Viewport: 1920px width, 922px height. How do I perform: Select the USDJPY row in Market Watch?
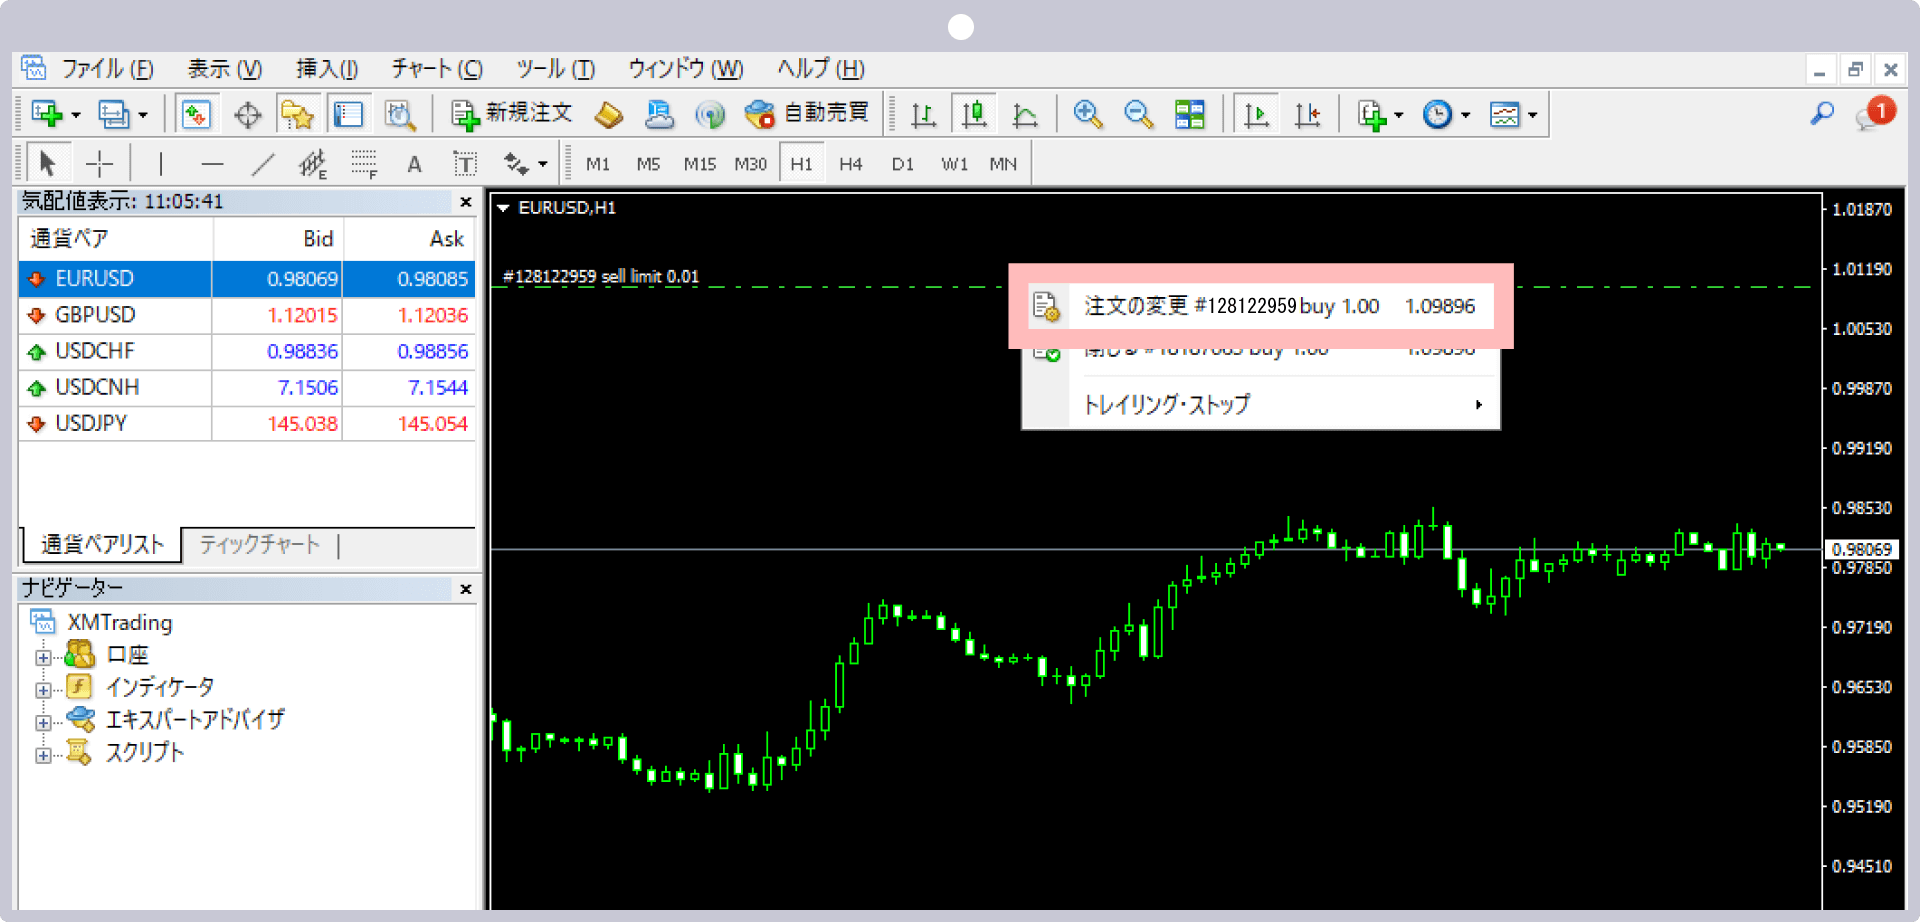coord(246,424)
